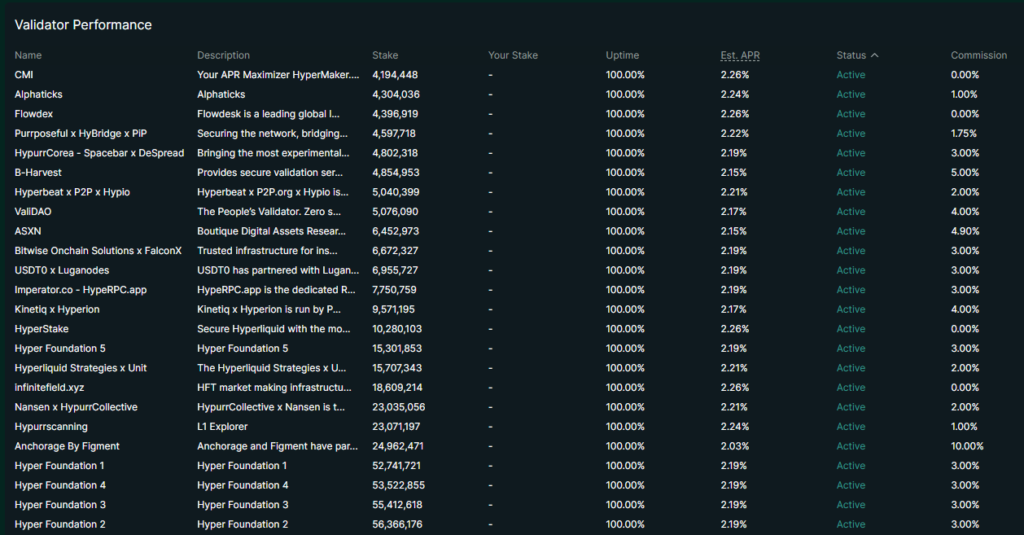Select Hyperbeat x P2P x Hypio
1024x535 pixels.
coord(72,193)
